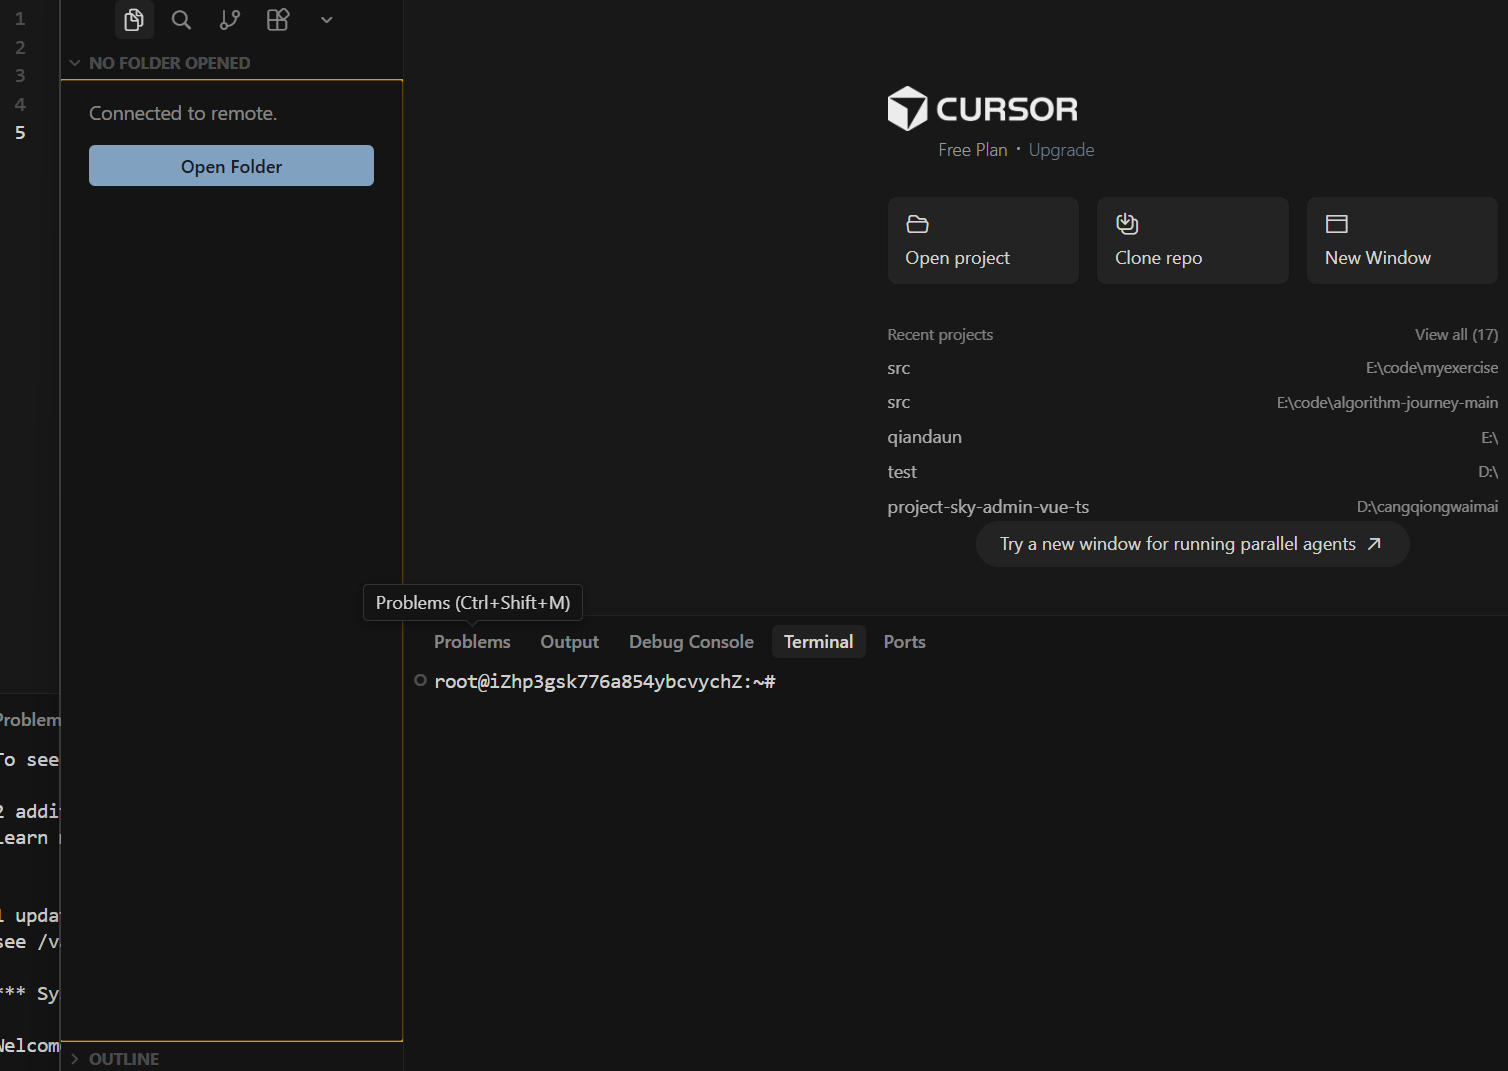Open recent project src in algorithm-journey-main
The image size is (1508, 1071).
point(1193,403)
